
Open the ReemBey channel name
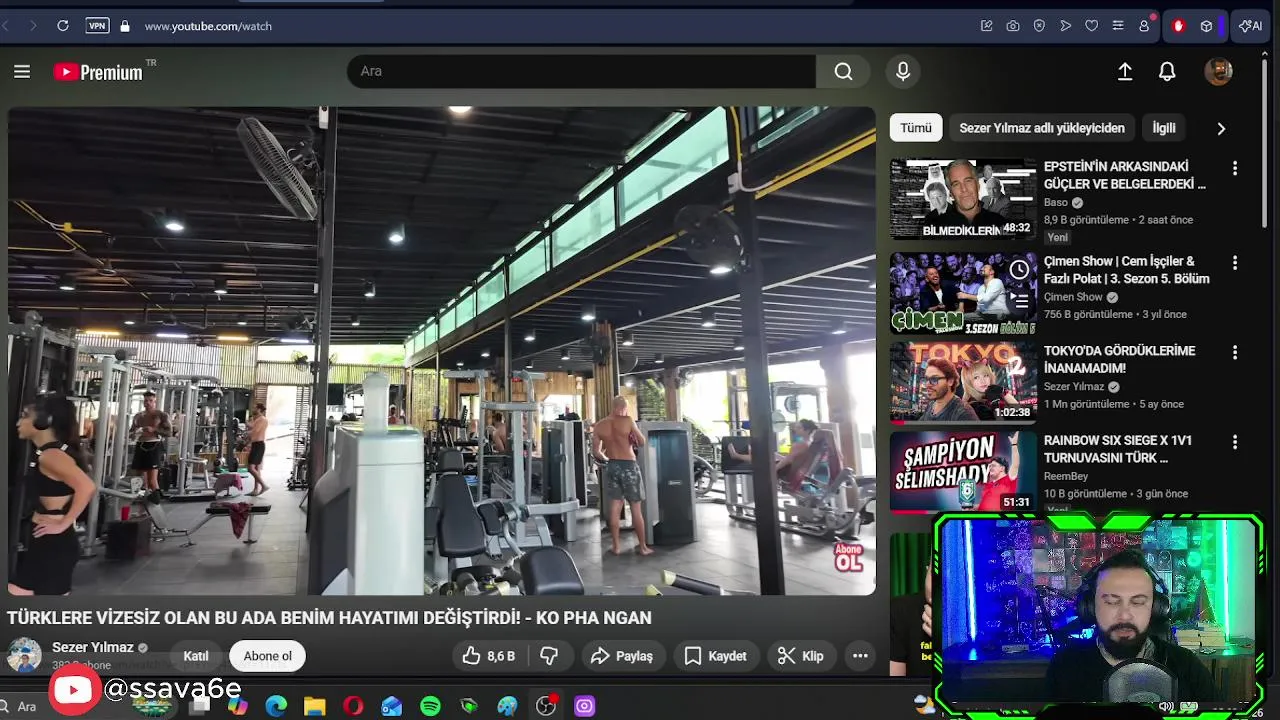(1066, 476)
